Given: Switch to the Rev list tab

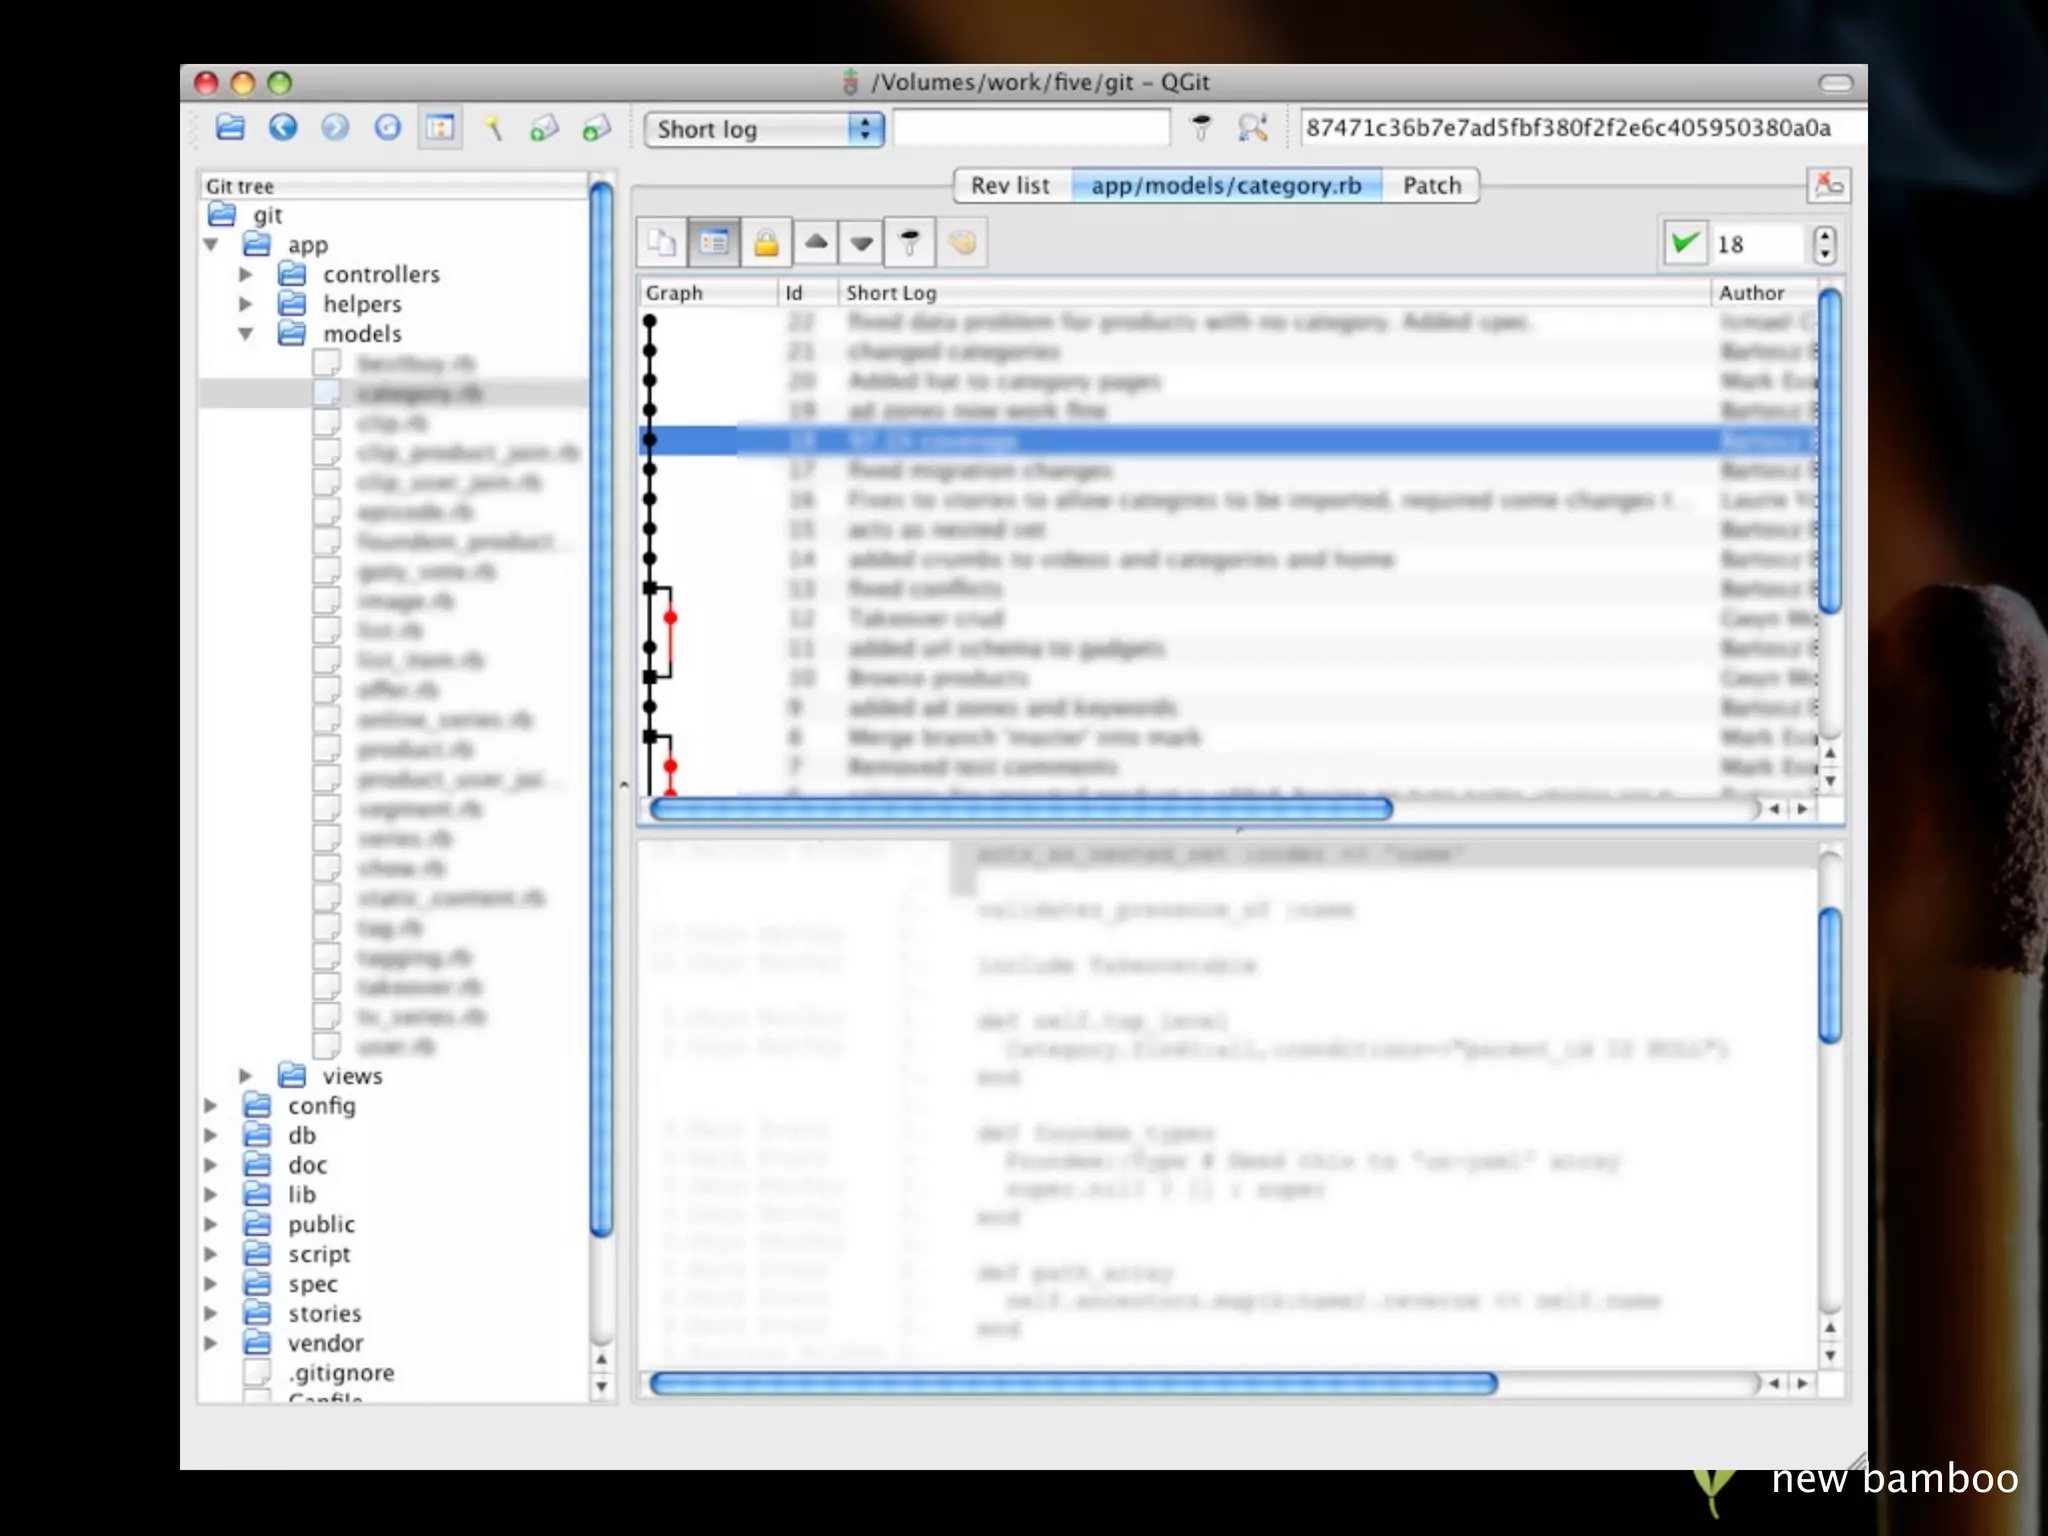Looking at the screenshot, I should point(1010,186).
